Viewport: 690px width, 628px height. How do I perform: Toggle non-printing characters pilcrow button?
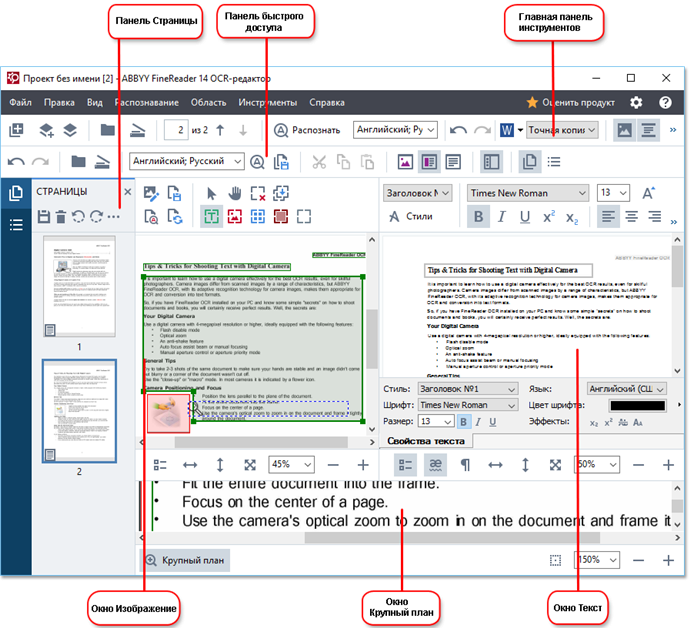click(465, 465)
